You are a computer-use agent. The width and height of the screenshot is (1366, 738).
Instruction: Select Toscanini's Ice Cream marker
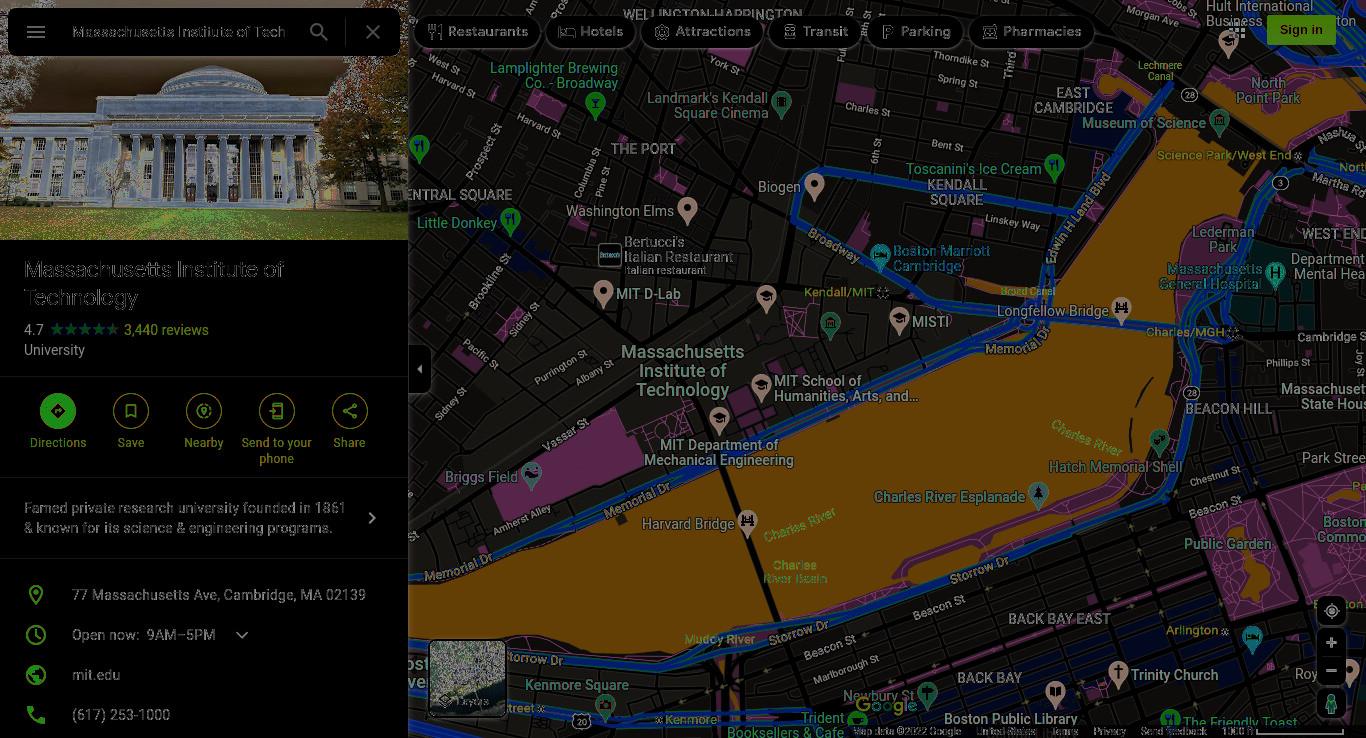coord(1054,167)
